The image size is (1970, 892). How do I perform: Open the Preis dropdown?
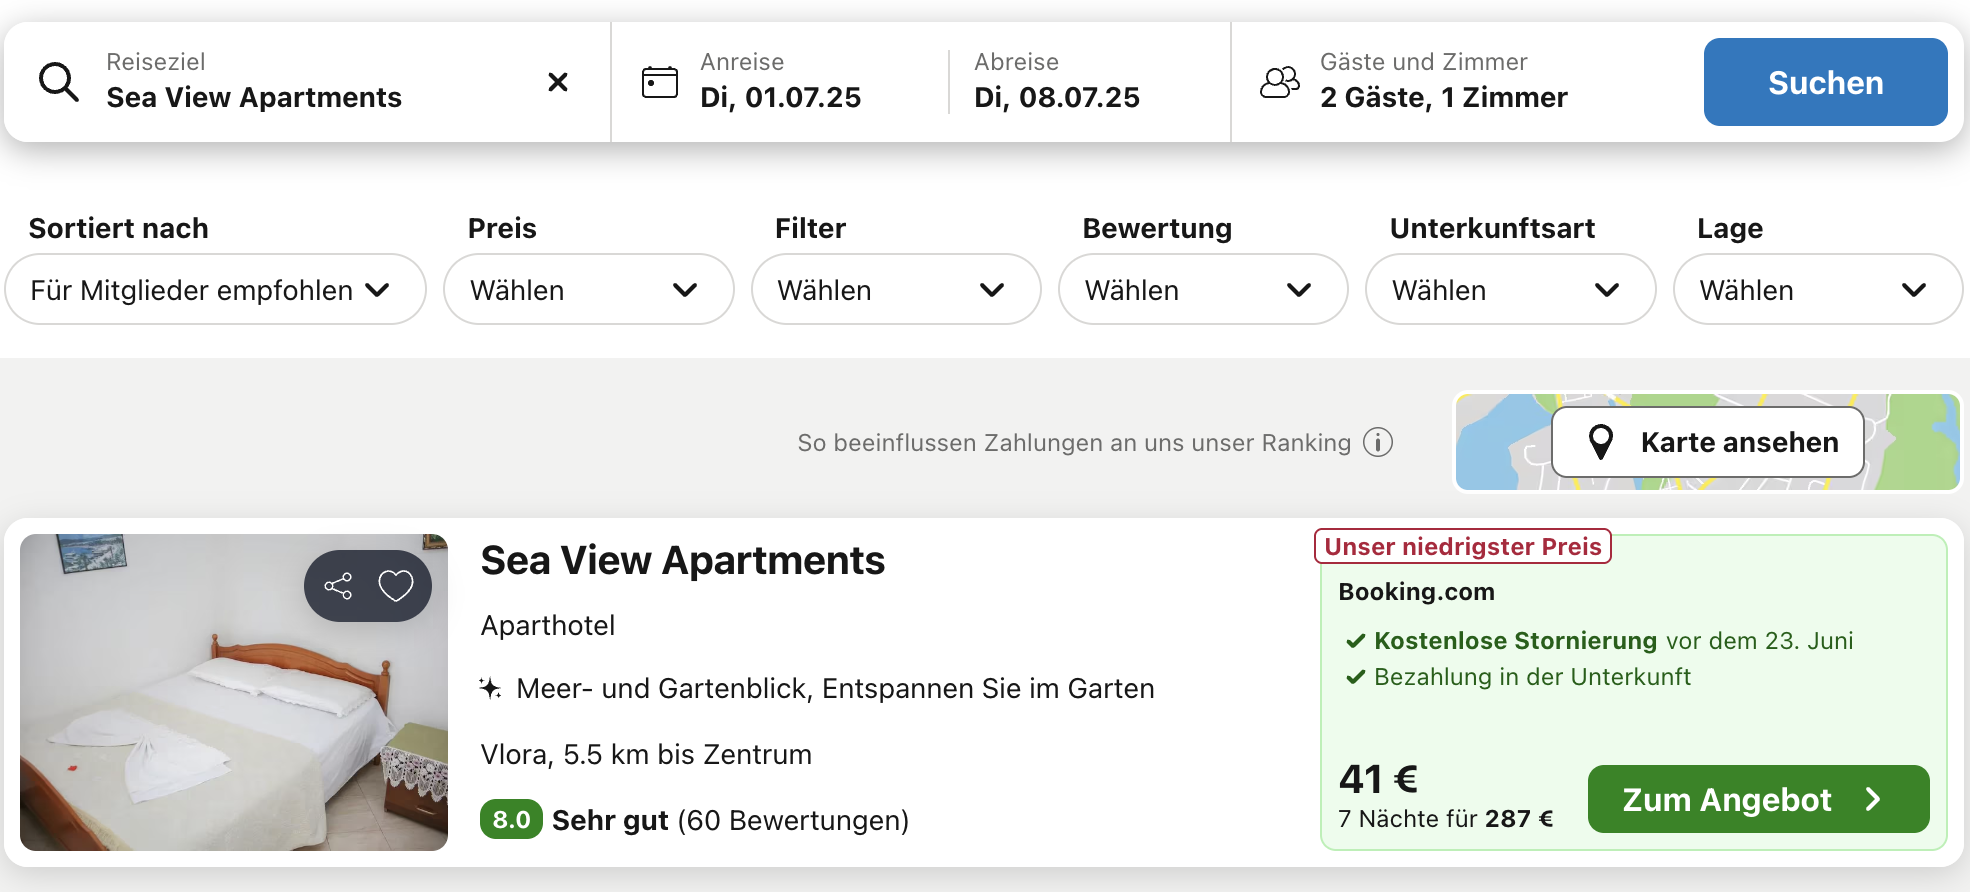589,289
